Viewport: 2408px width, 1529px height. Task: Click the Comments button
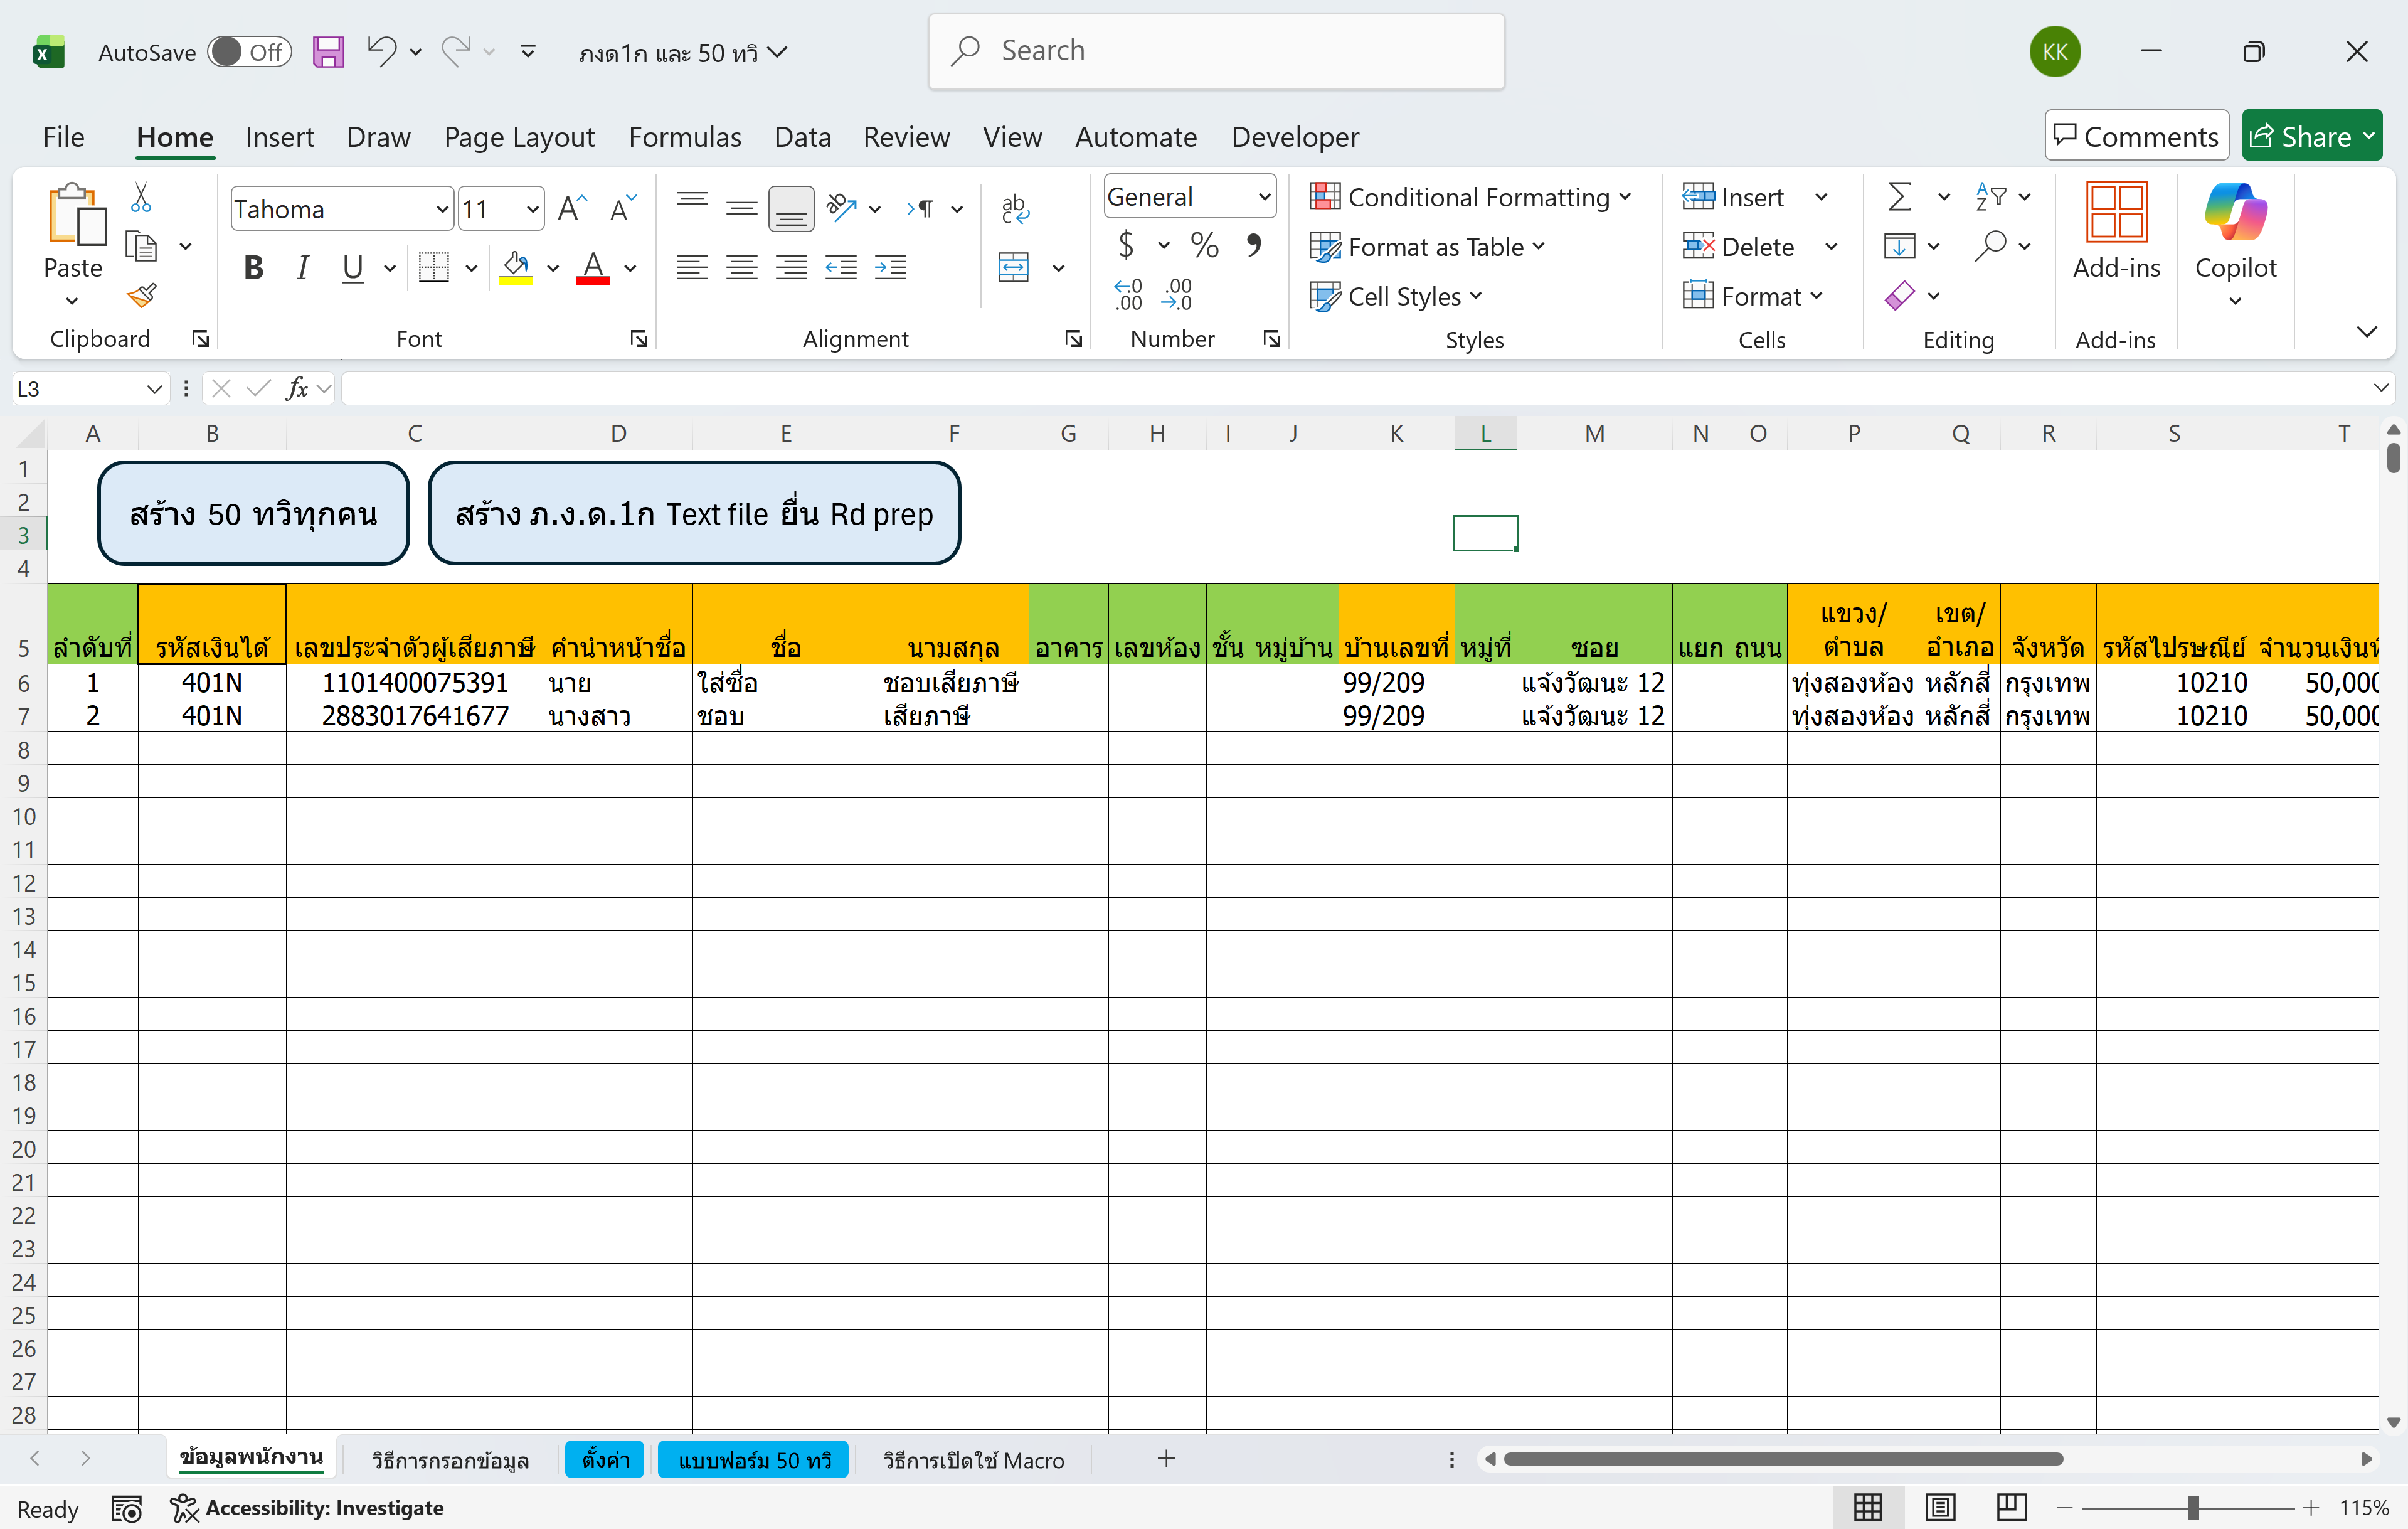(2136, 136)
